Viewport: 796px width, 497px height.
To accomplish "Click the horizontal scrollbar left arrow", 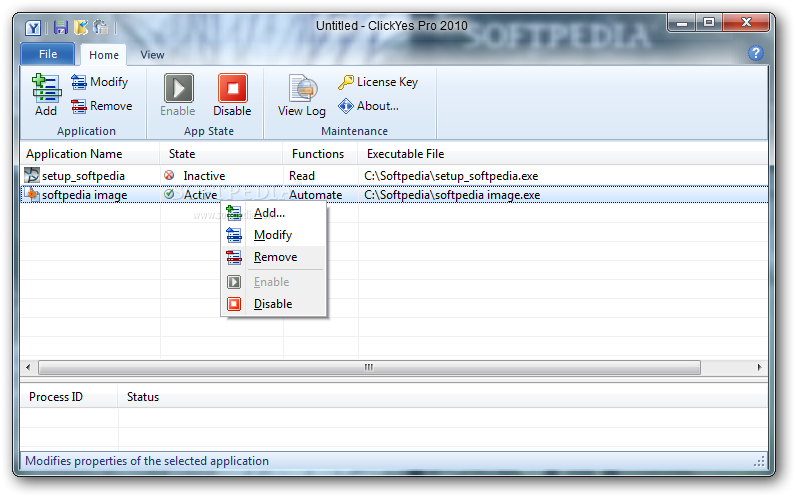I will pos(28,367).
